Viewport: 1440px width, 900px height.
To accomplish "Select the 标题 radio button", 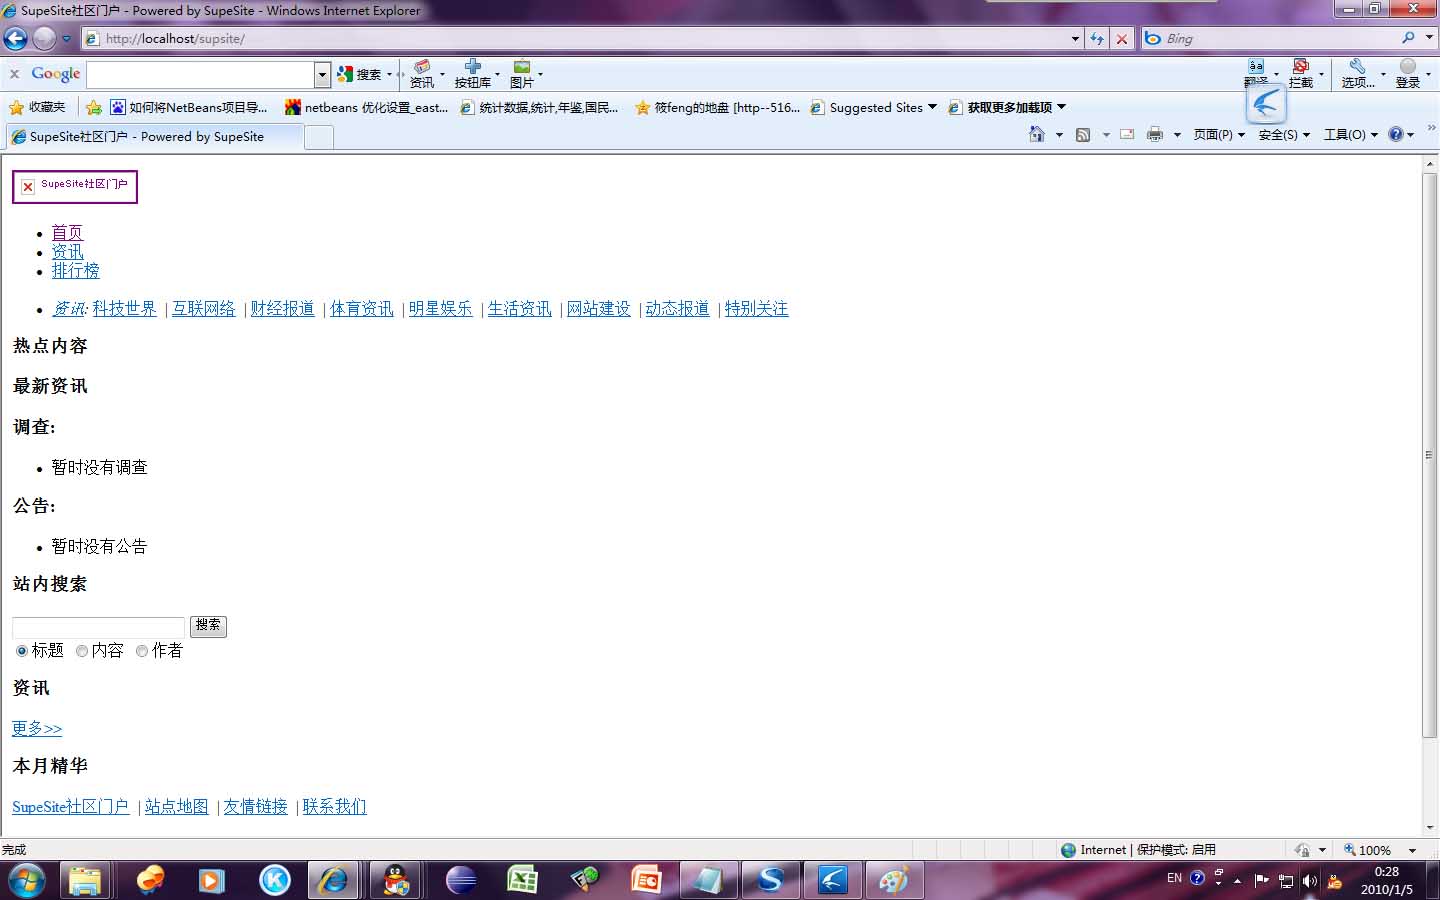I will 22,651.
